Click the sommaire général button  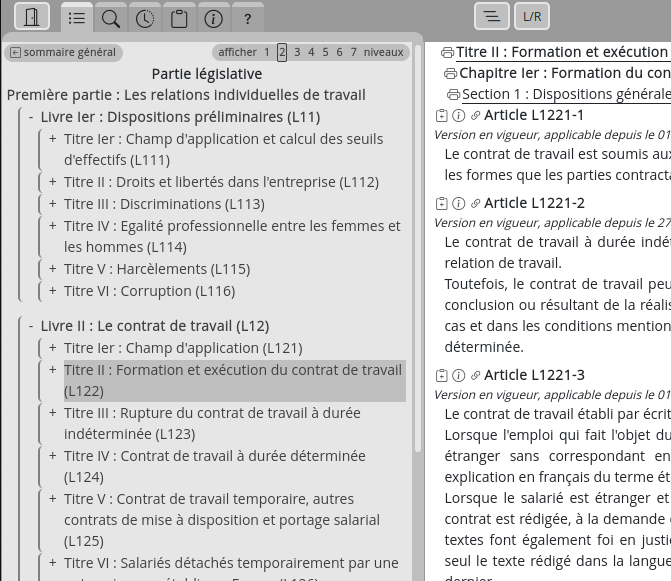[63, 52]
